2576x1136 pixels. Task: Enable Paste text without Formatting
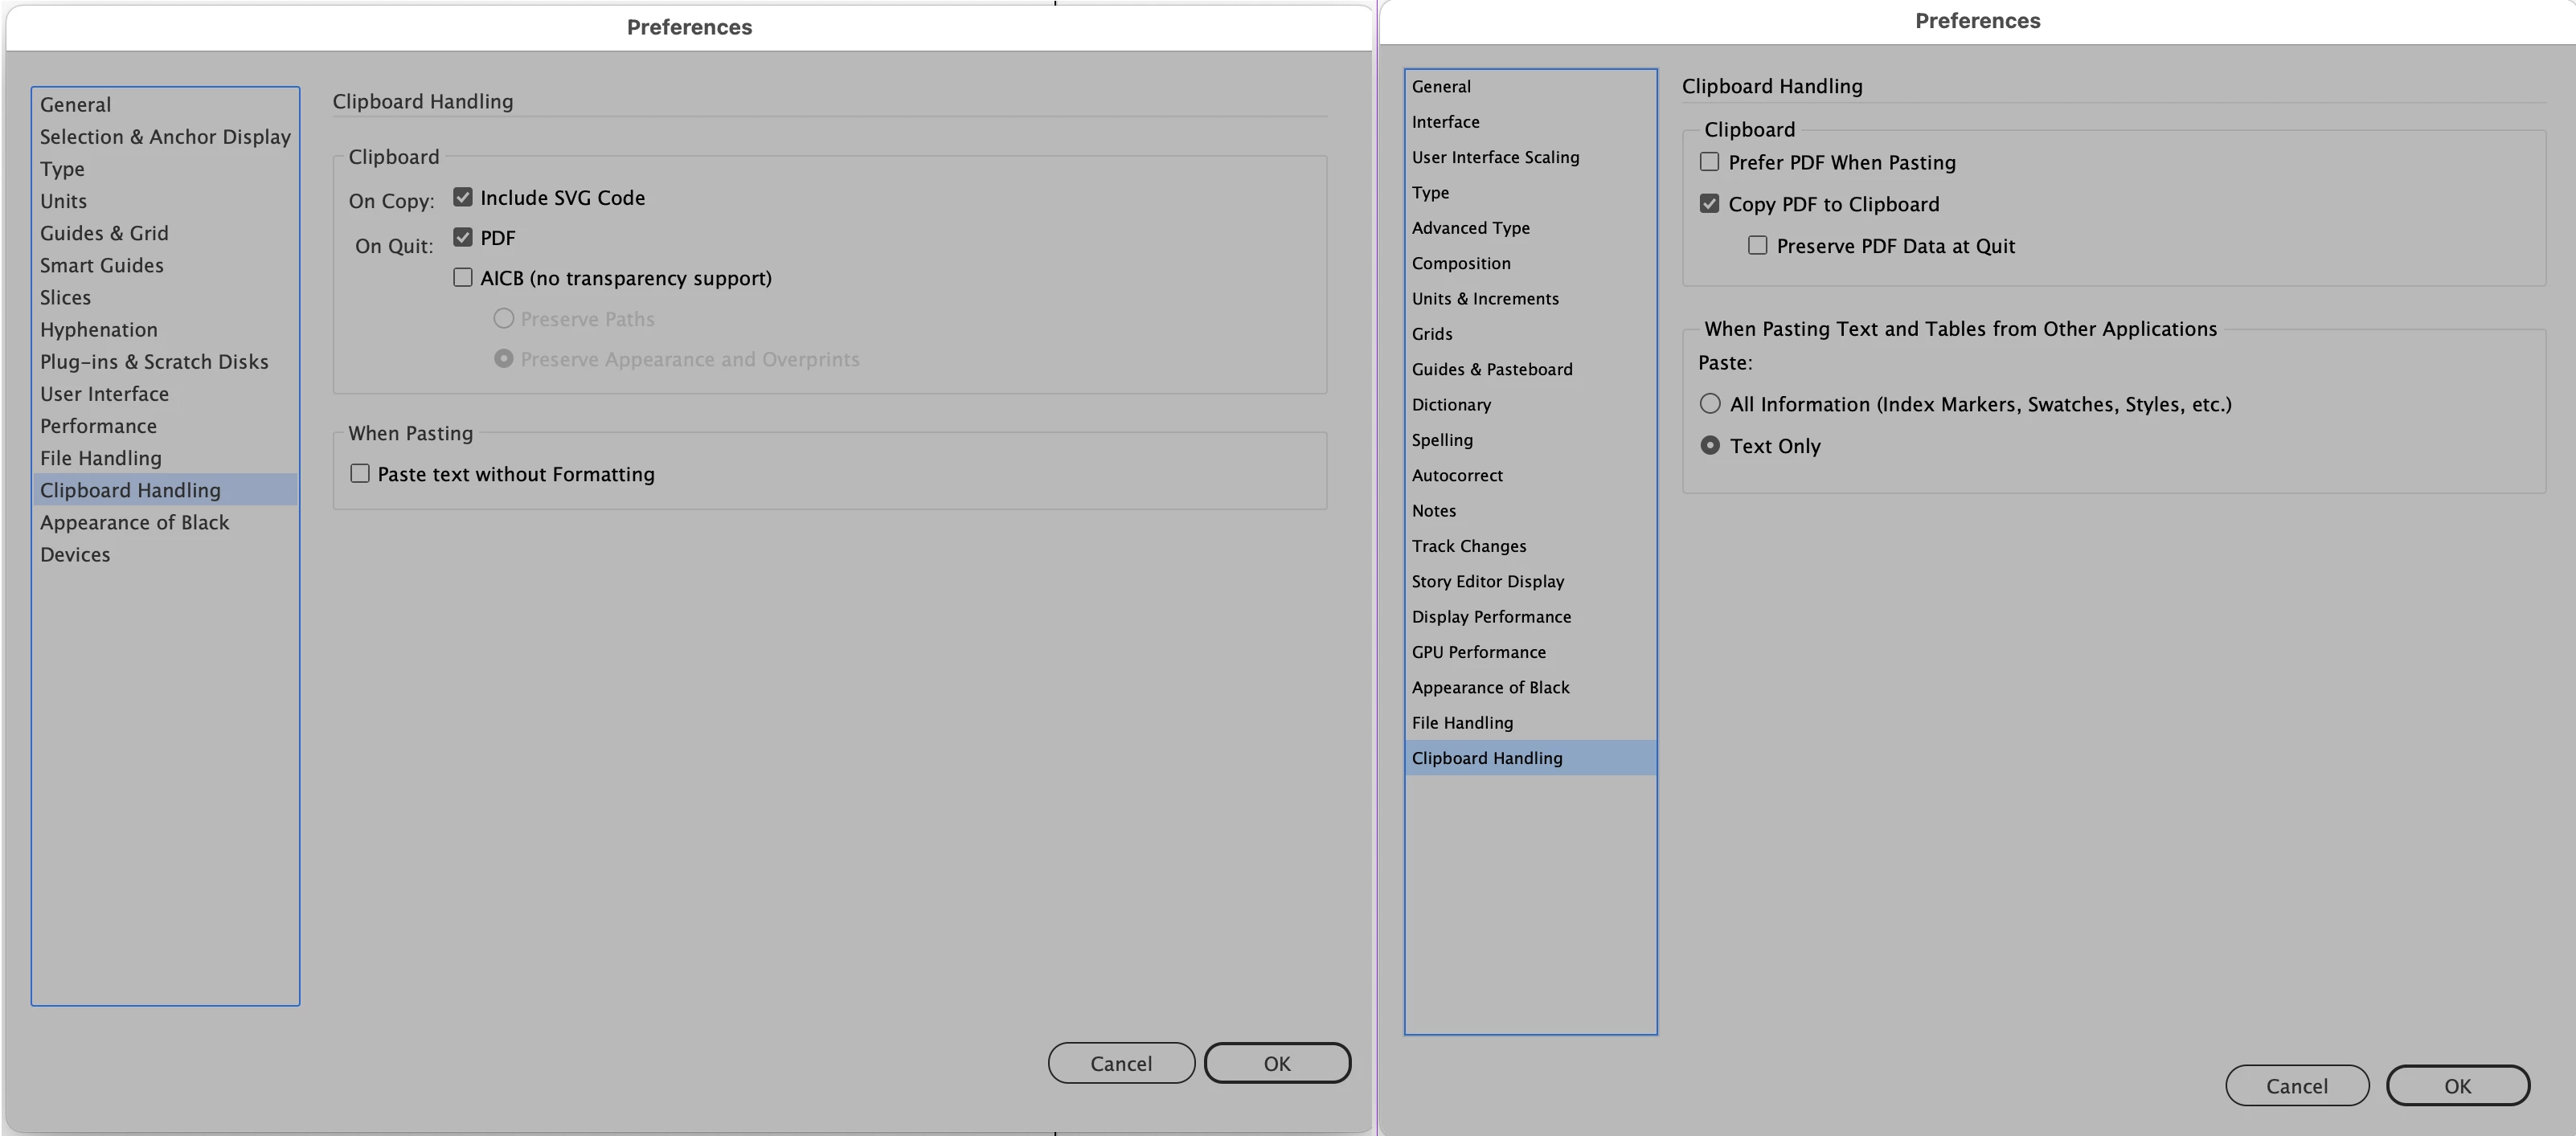(x=360, y=473)
